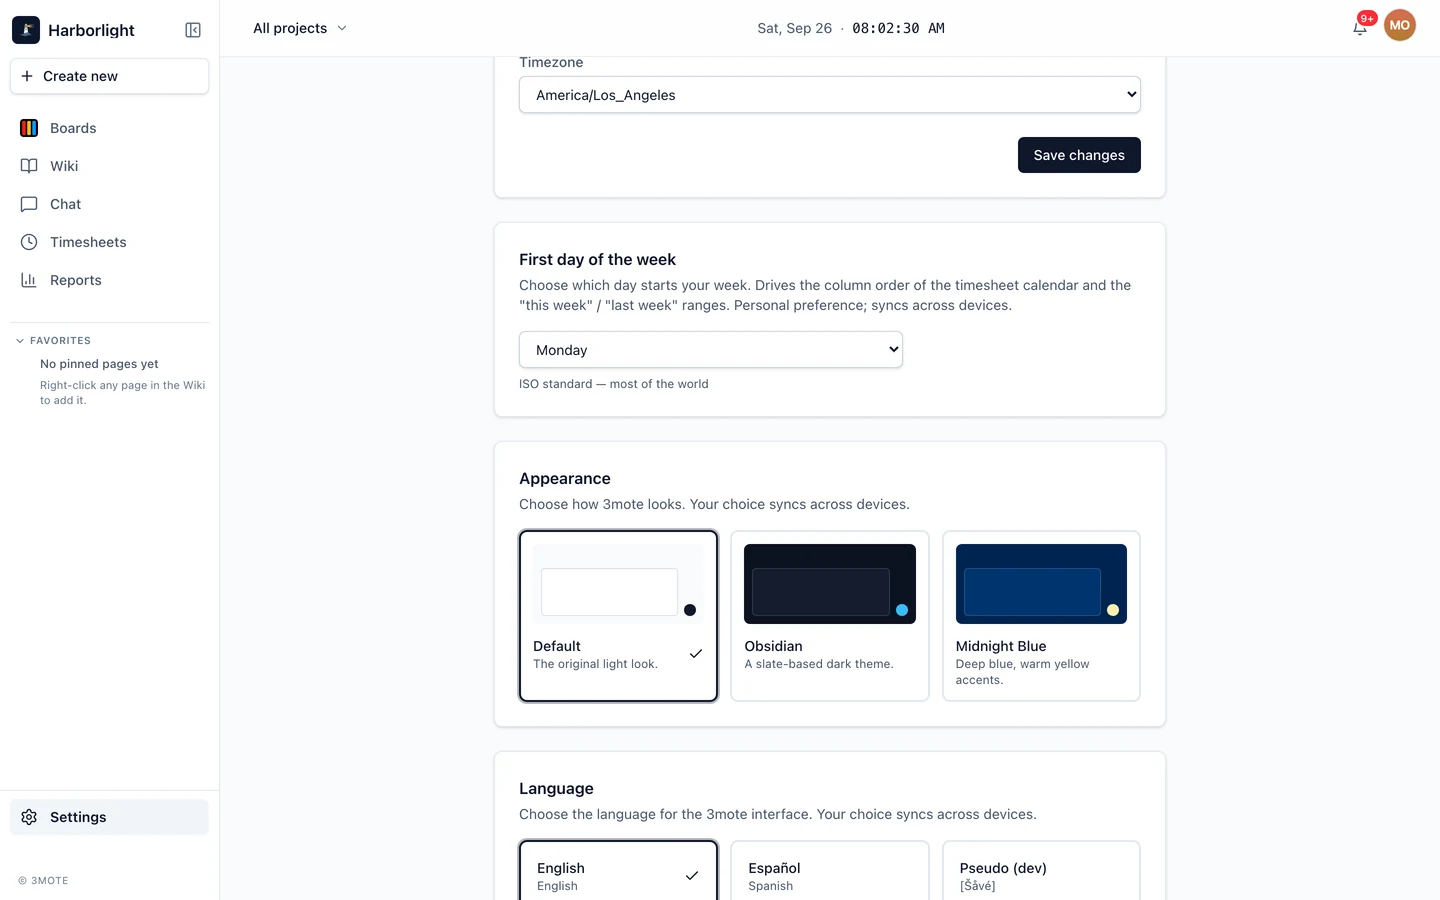Click the 'First day of the week' heading
1440x900 pixels.
point(597,260)
